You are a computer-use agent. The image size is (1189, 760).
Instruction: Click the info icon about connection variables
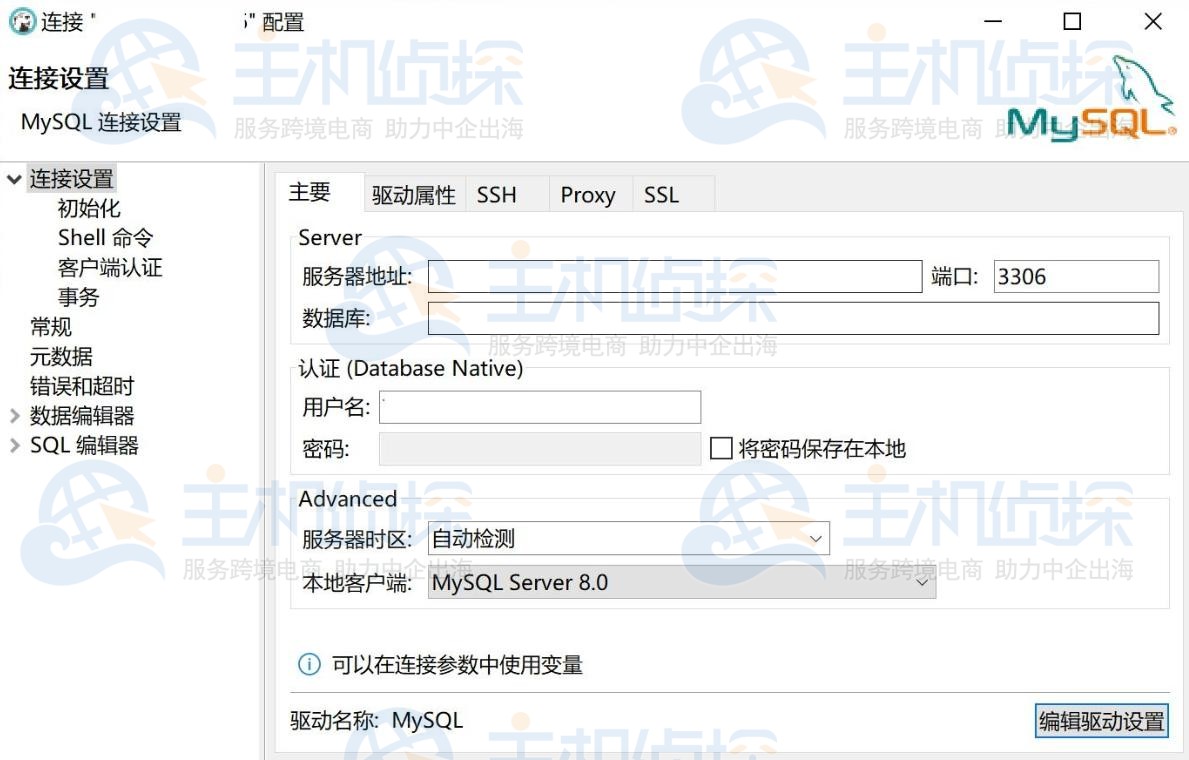309,664
